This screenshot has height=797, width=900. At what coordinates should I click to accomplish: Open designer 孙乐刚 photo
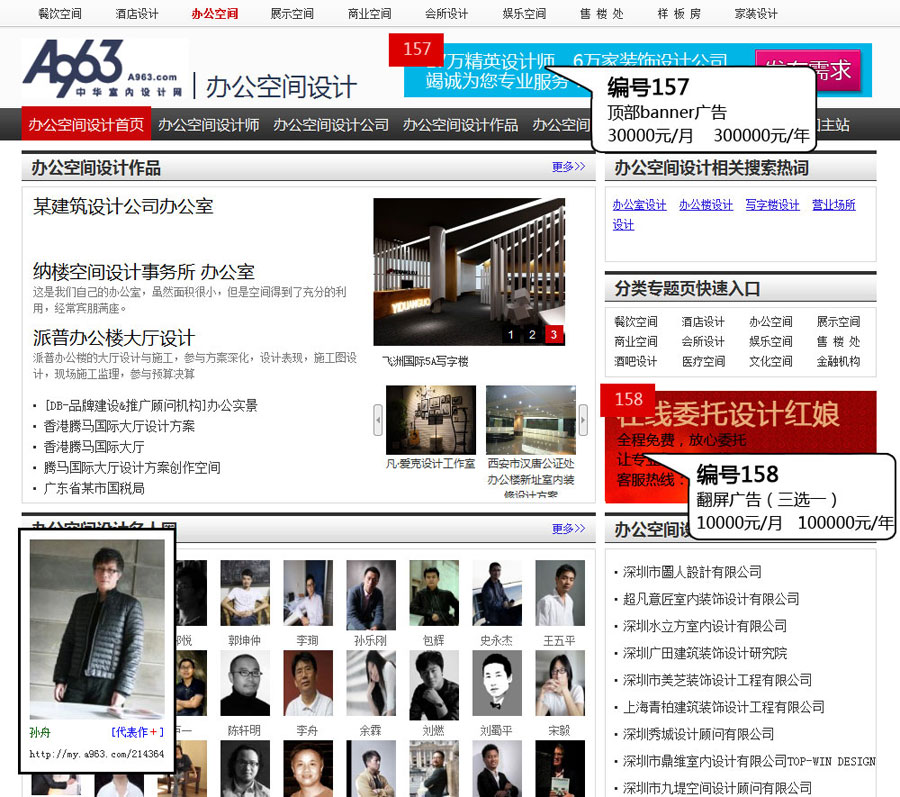tap(371, 595)
